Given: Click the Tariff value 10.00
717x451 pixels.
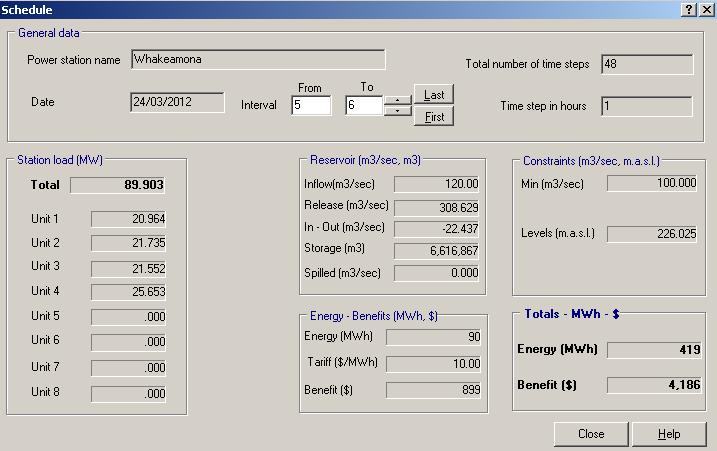Looking at the screenshot, I should (x=433, y=364).
